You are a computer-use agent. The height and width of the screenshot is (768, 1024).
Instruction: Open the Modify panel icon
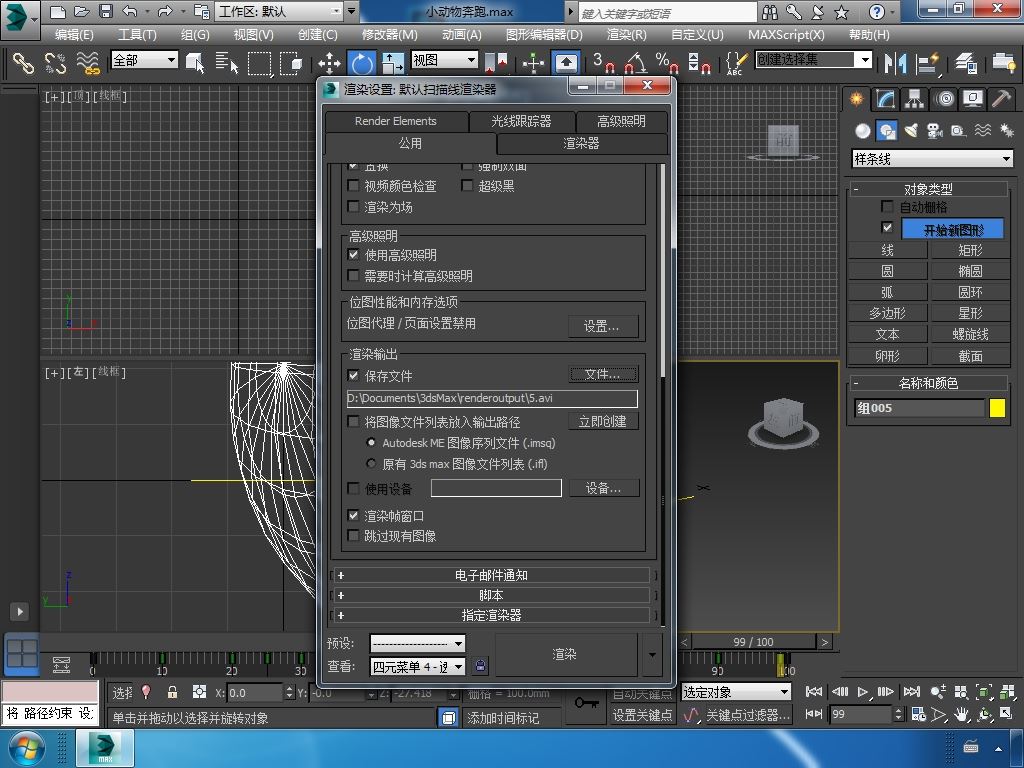[886, 99]
